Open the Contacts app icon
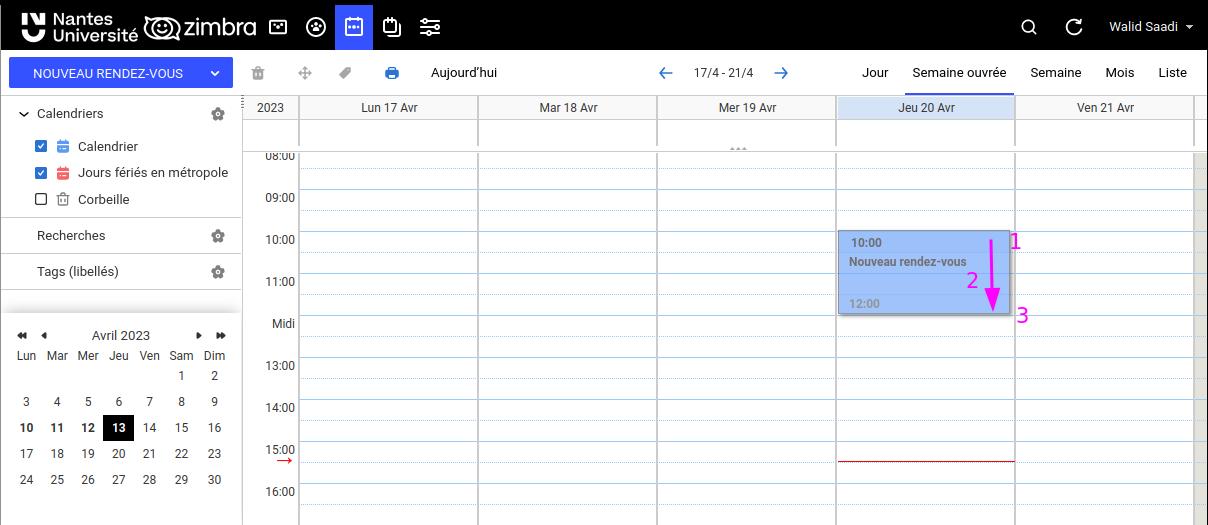 point(316,27)
